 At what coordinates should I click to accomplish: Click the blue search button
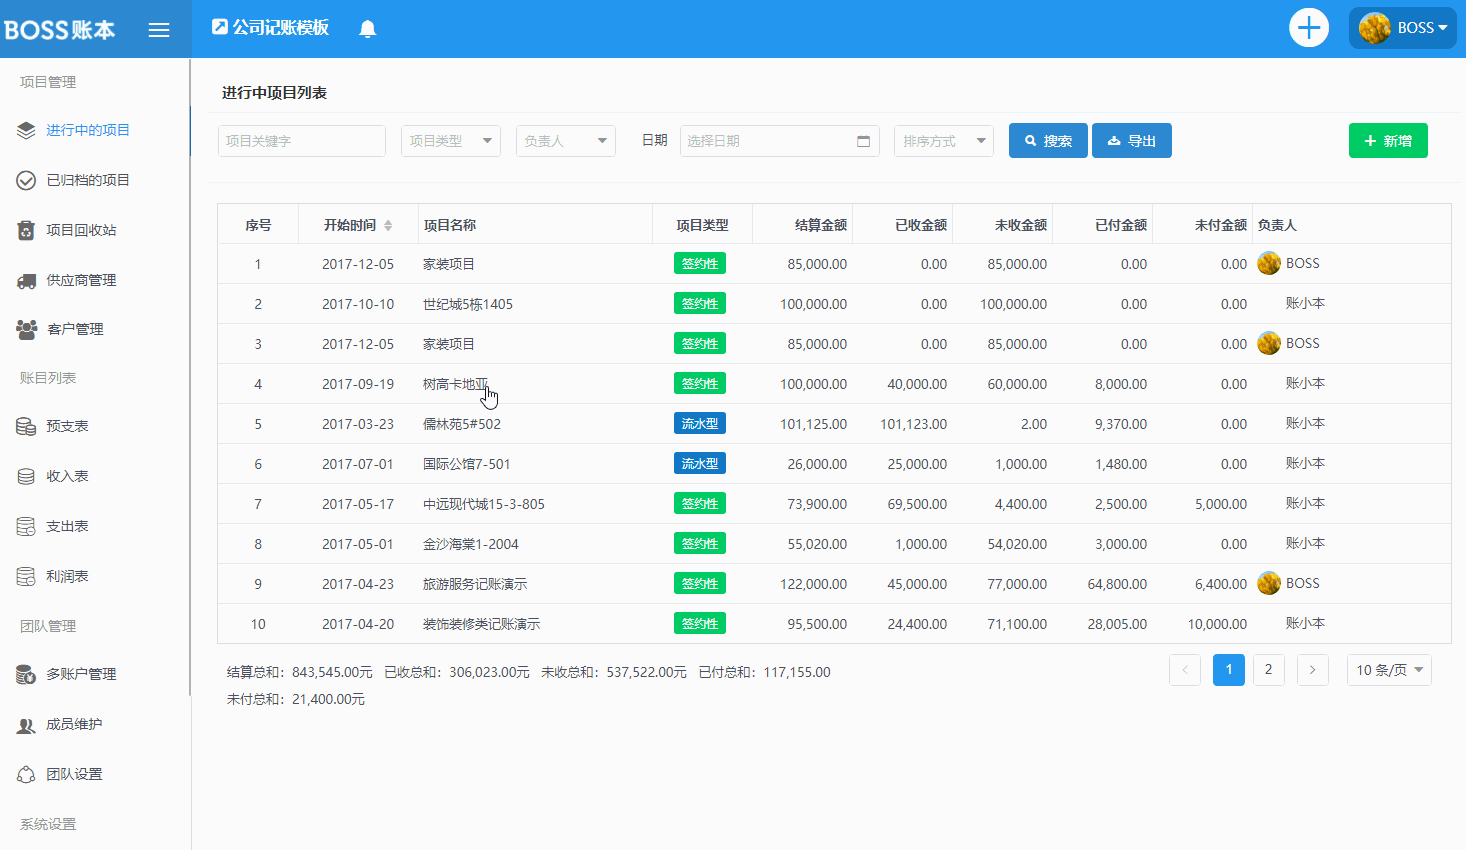tap(1047, 141)
